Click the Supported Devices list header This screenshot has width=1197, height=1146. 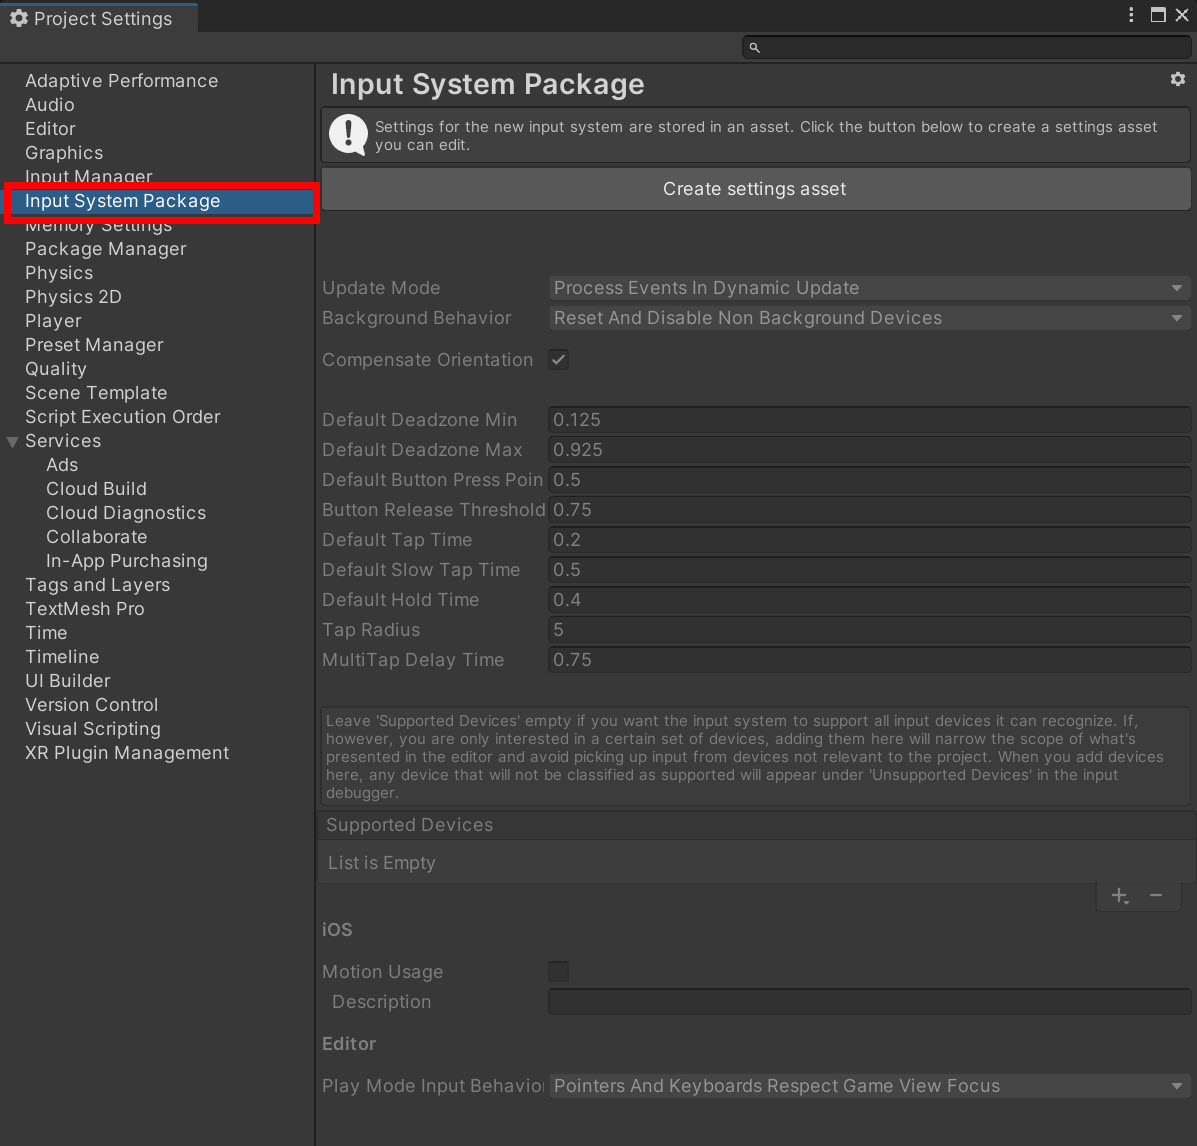pyautogui.click(x=756, y=825)
